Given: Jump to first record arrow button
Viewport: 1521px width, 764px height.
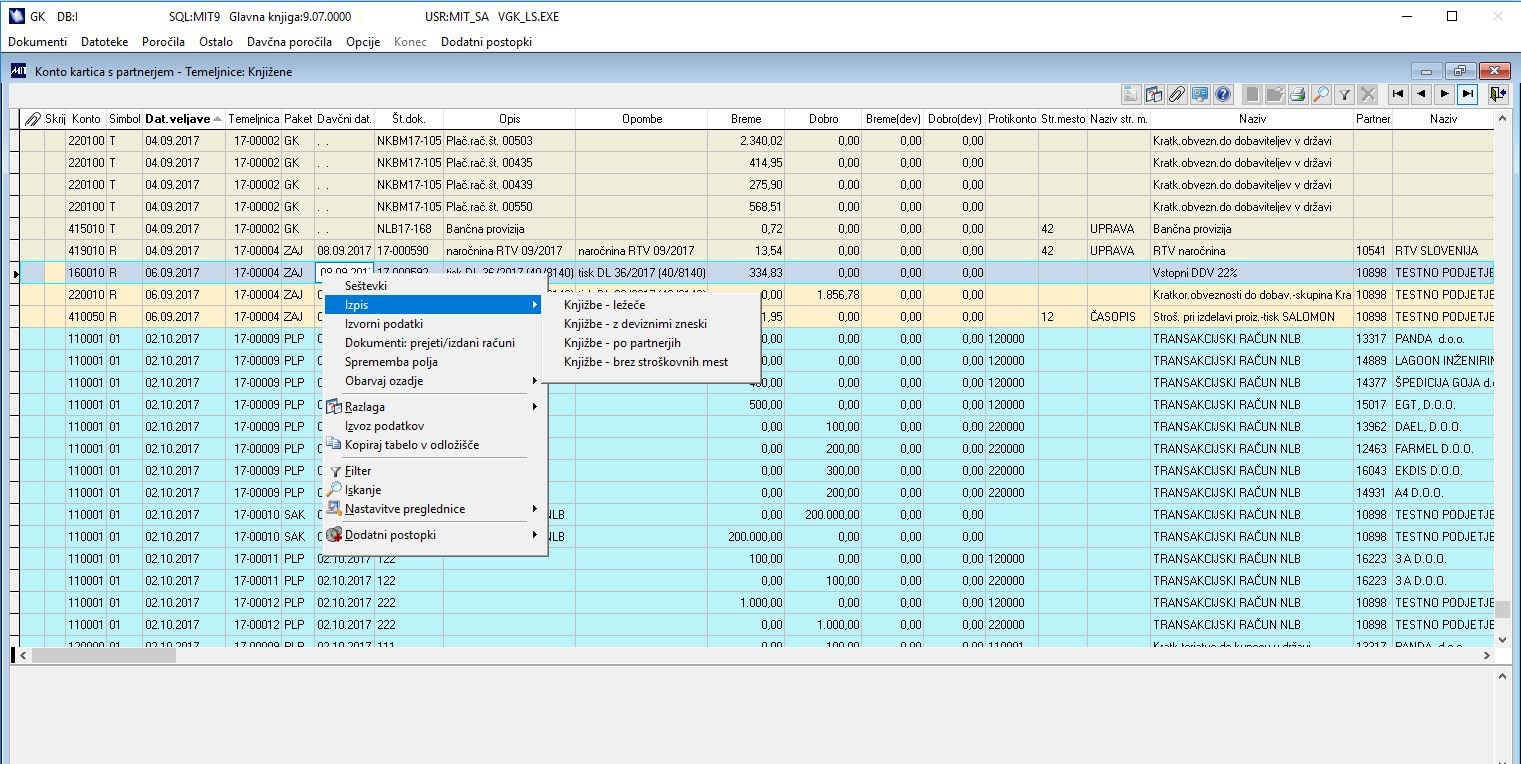Looking at the screenshot, I should [1397, 95].
